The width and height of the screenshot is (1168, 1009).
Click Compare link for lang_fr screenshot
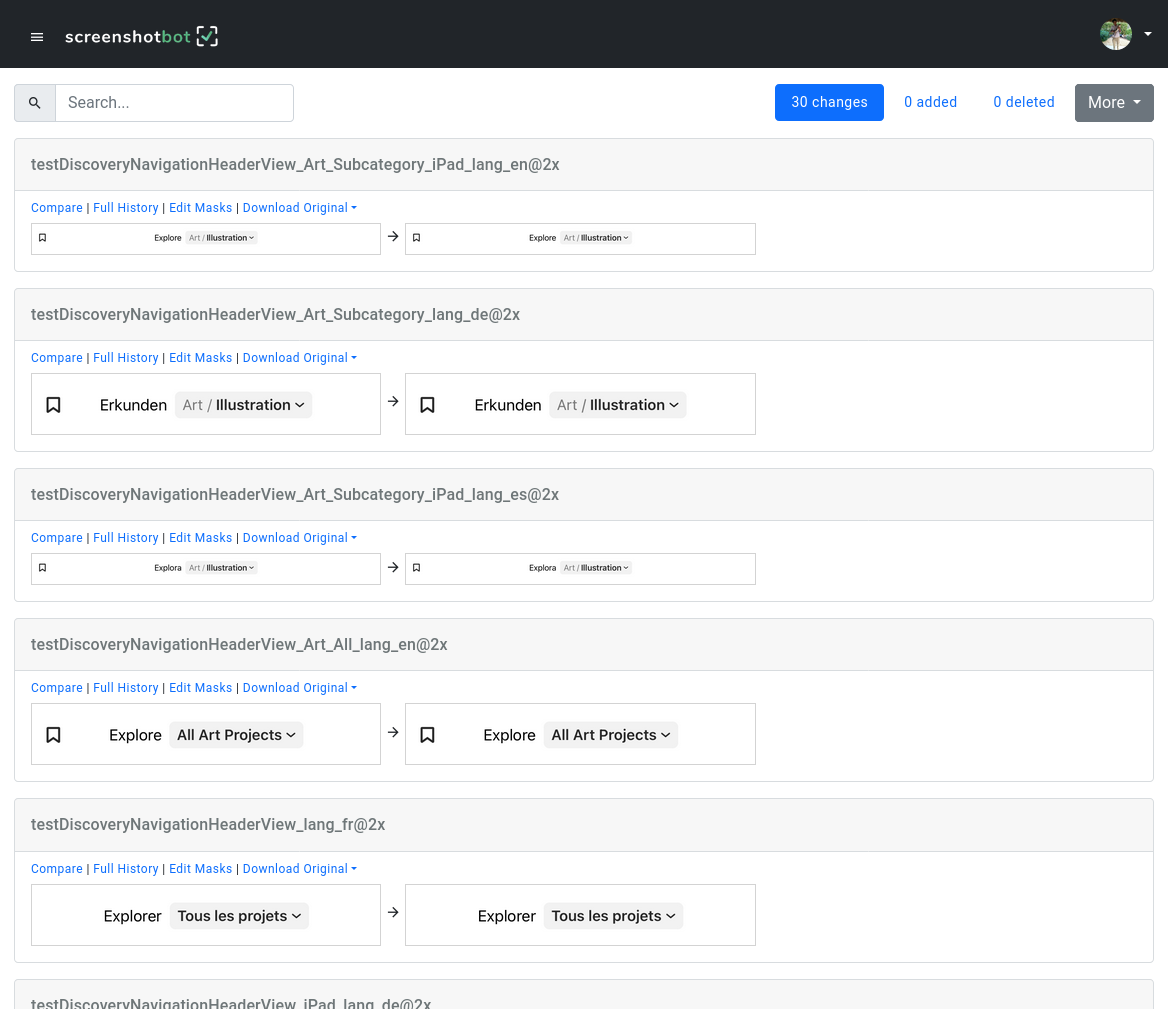coord(57,869)
